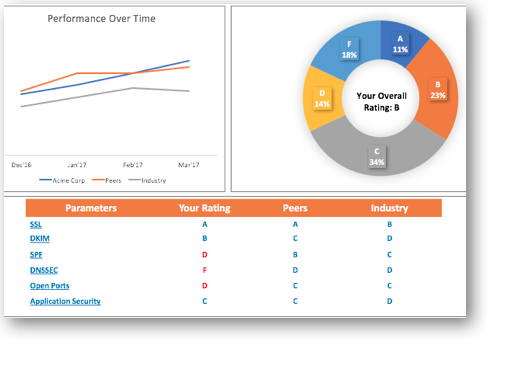The width and height of the screenshot is (513, 367).
Task: Click Application Security row Industry 'D'
Action: [x=389, y=301]
